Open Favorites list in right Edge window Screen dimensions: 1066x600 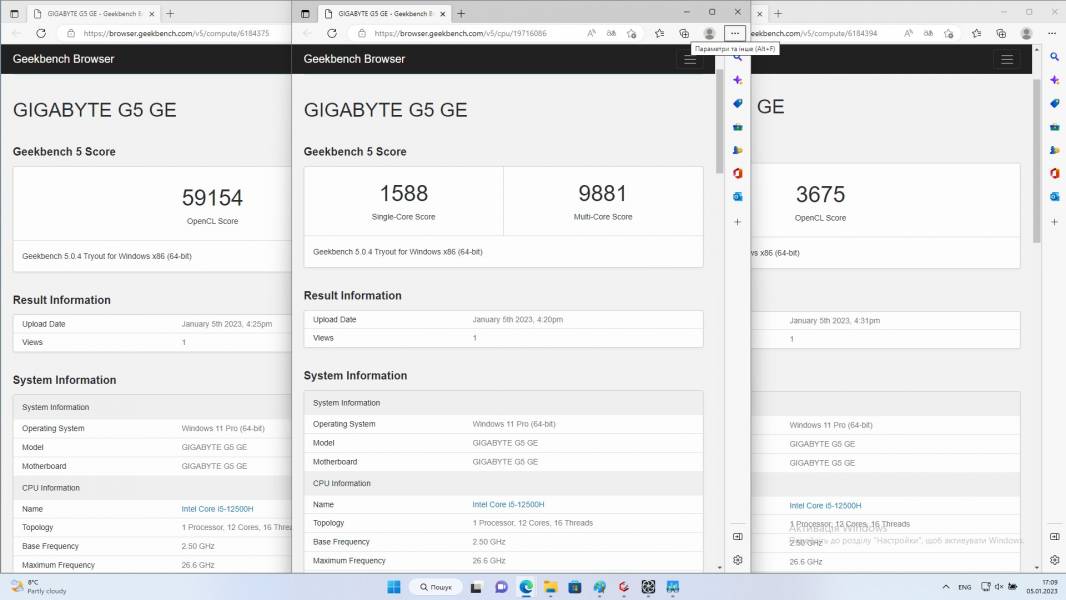[x=976, y=33]
